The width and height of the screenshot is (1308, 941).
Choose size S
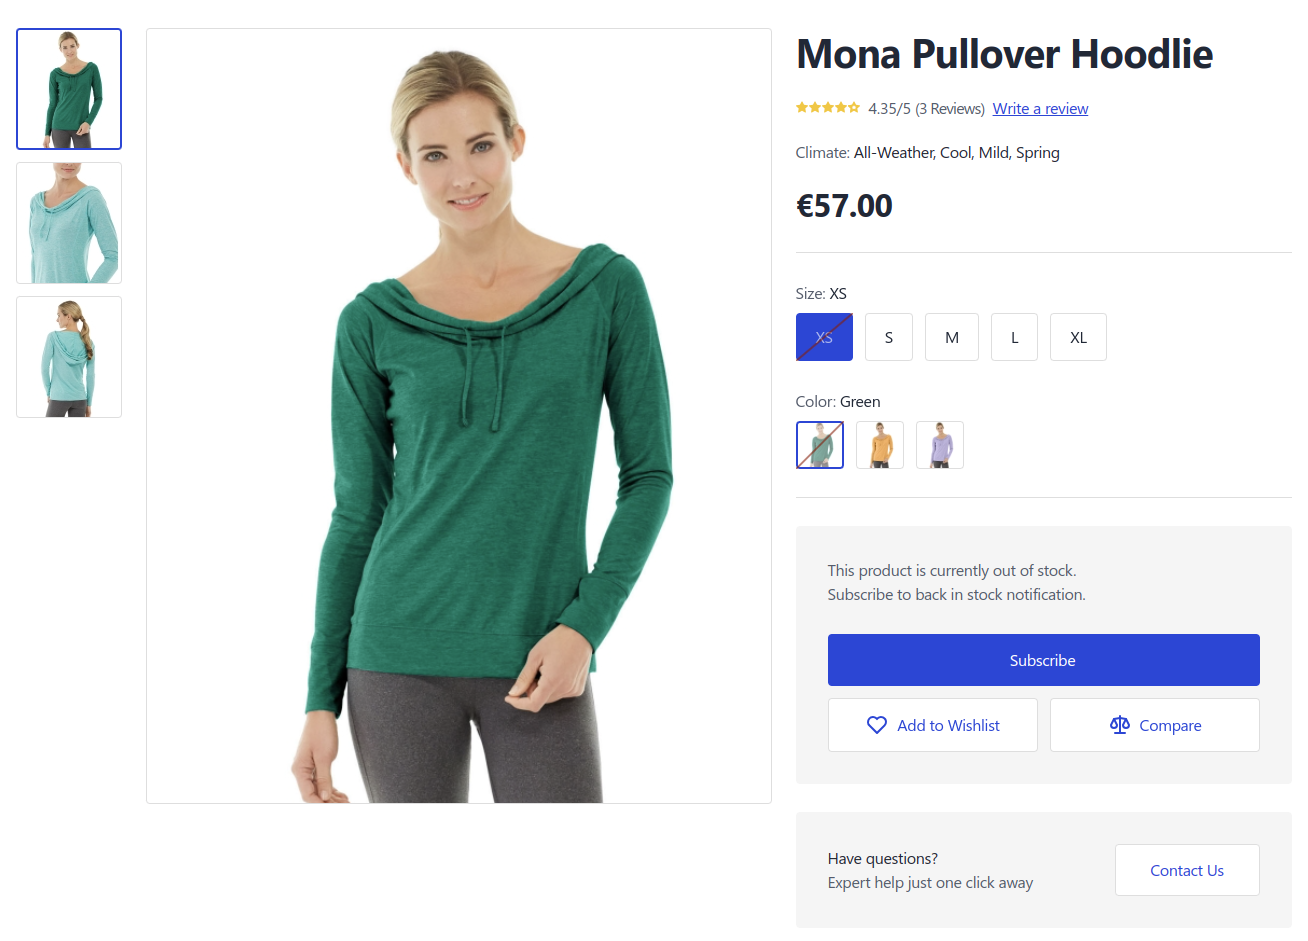coord(889,337)
